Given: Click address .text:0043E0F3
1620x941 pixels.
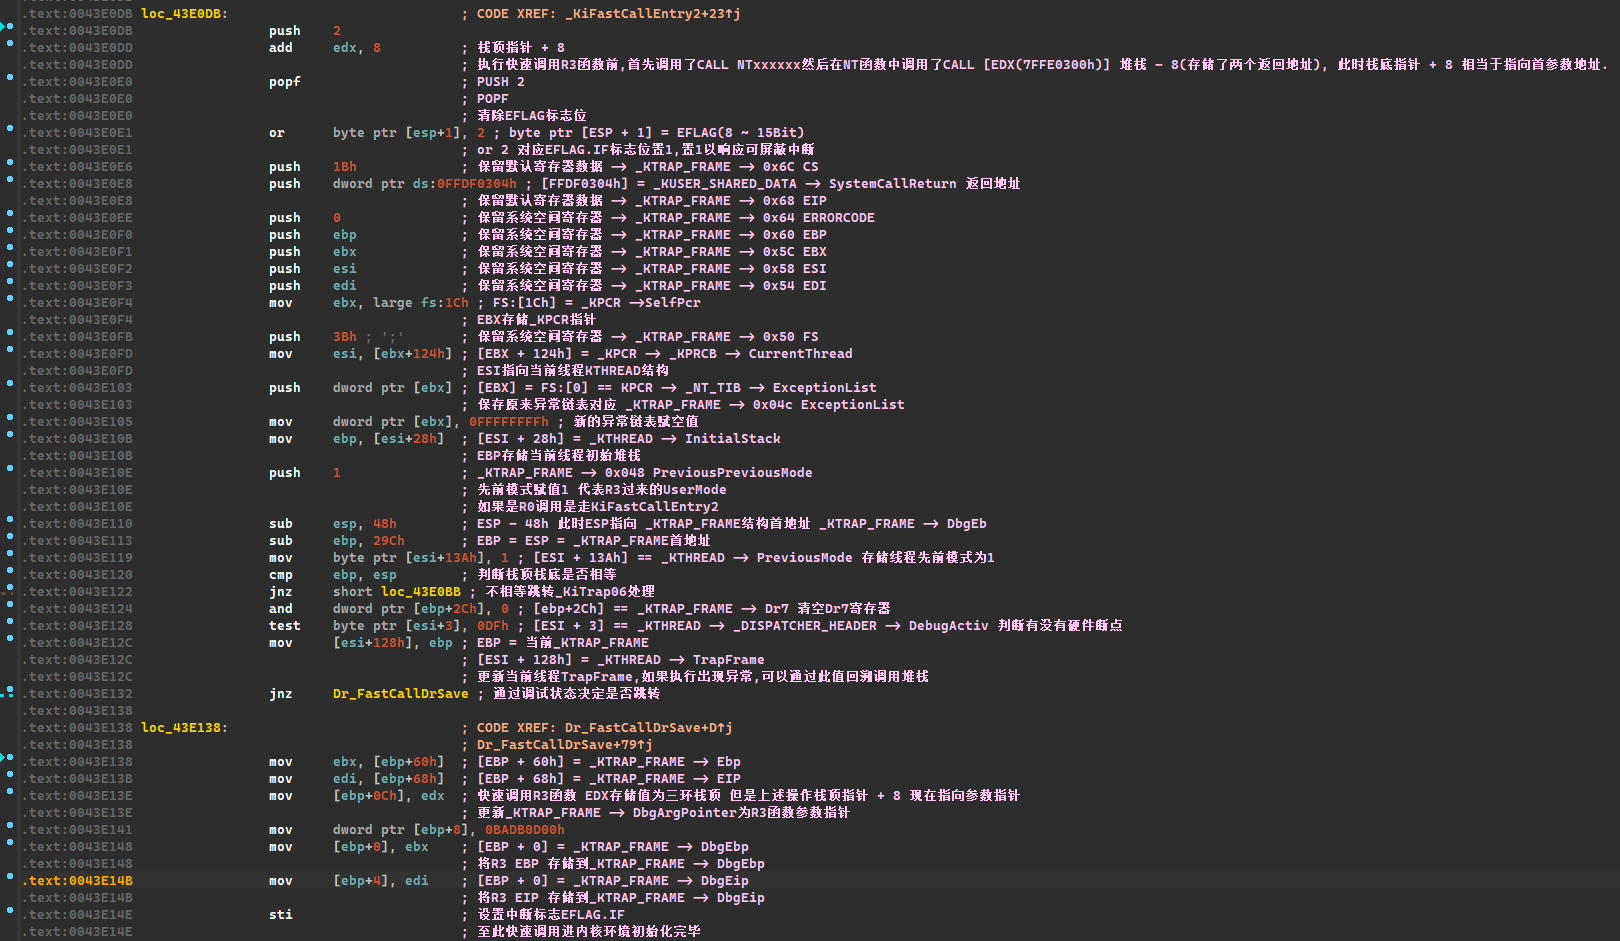Looking at the screenshot, I should tap(77, 286).
